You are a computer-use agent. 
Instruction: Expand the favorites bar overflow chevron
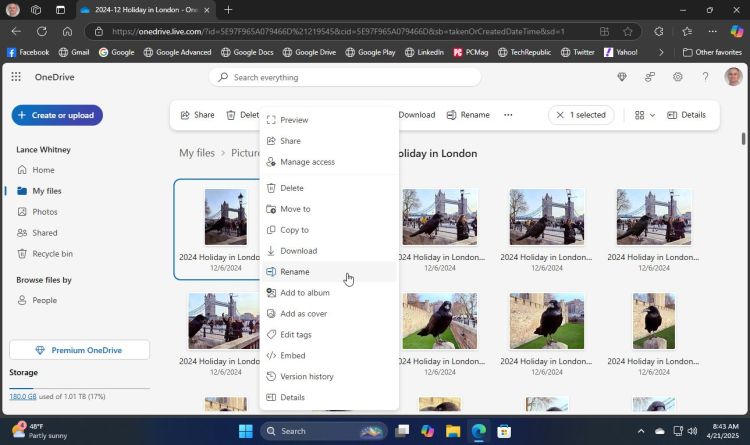pyautogui.click(x=661, y=52)
